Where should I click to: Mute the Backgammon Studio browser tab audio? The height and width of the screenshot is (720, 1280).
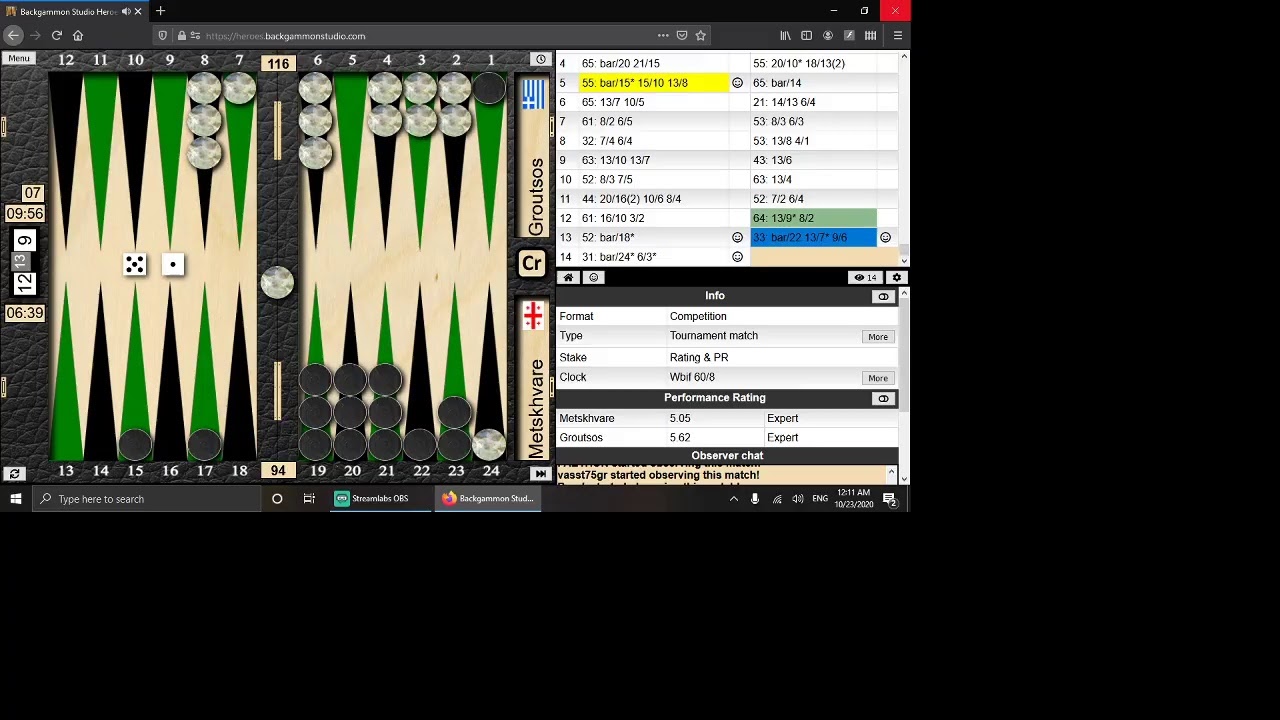(125, 12)
